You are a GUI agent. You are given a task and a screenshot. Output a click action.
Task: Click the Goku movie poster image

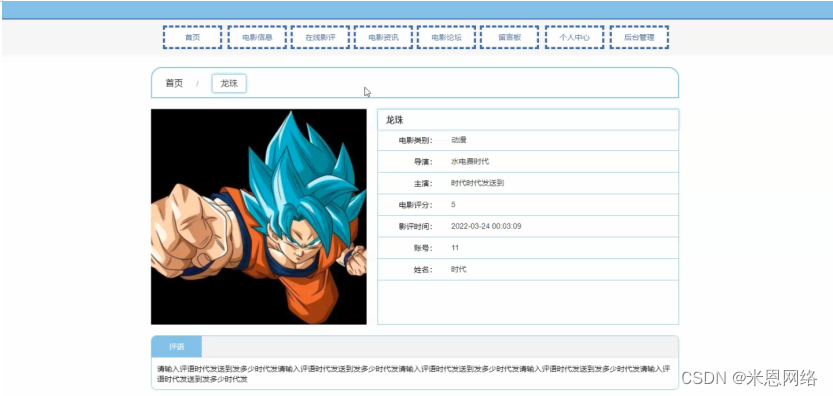[x=259, y=217]
